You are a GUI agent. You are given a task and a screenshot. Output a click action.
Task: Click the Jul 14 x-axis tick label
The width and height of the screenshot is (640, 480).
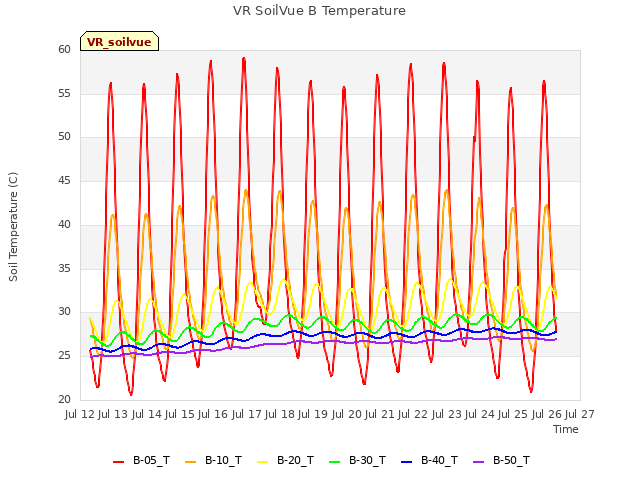pyautogui.click(x=147, y=414)
